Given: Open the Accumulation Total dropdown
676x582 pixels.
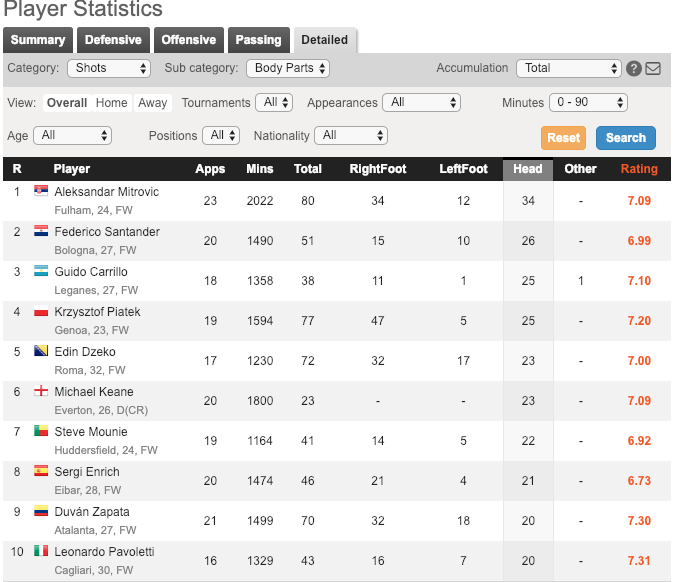Looking at the screenshot, I should 569,69.
